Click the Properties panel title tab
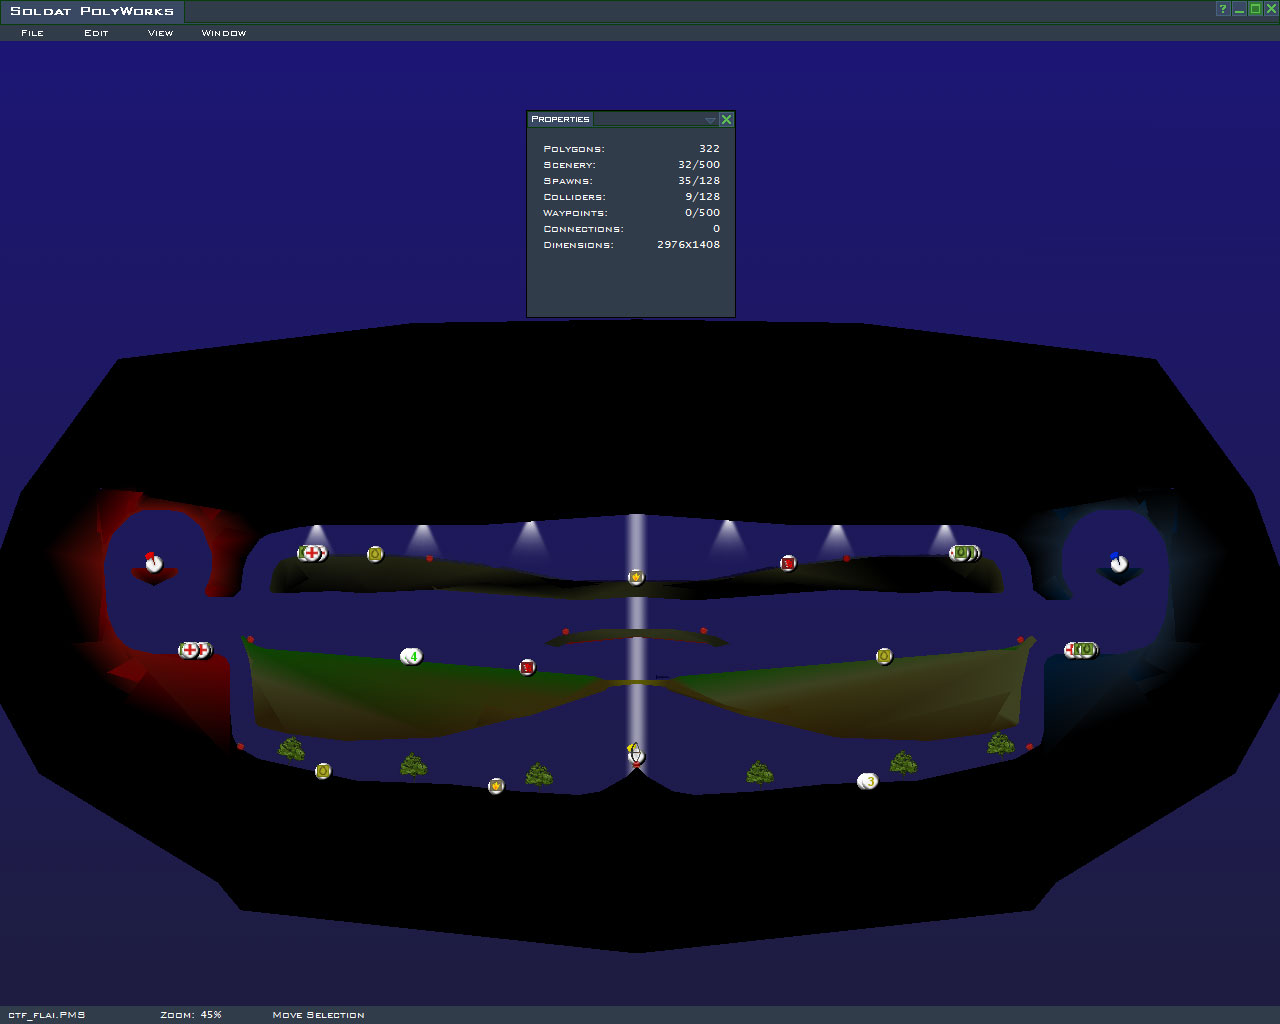Image resolution: width=1280 pixels, height=1024 pixels. 560,119
